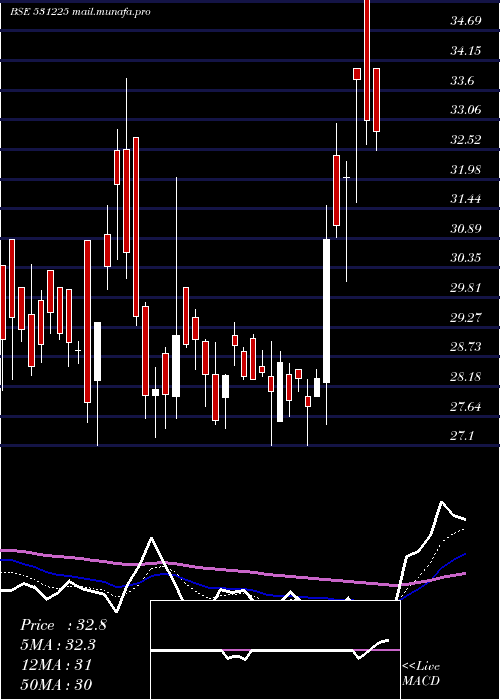Select the 29.27 price axis label
The image size is (500, 700).
tap(466, 318)
